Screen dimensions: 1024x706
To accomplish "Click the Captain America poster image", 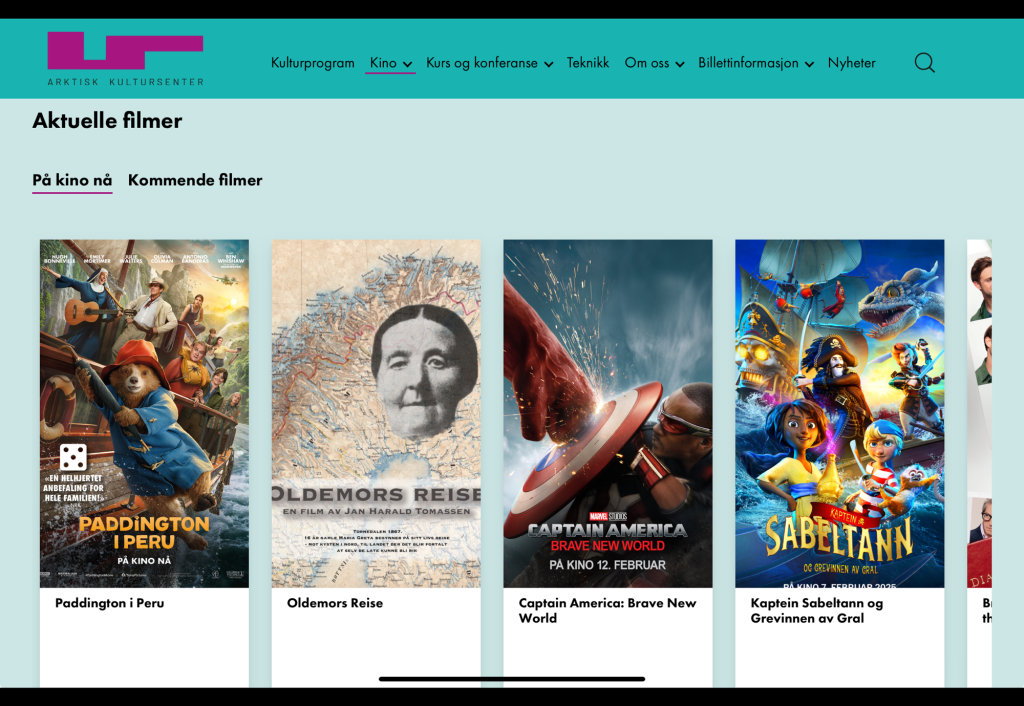I will point(608,413).
